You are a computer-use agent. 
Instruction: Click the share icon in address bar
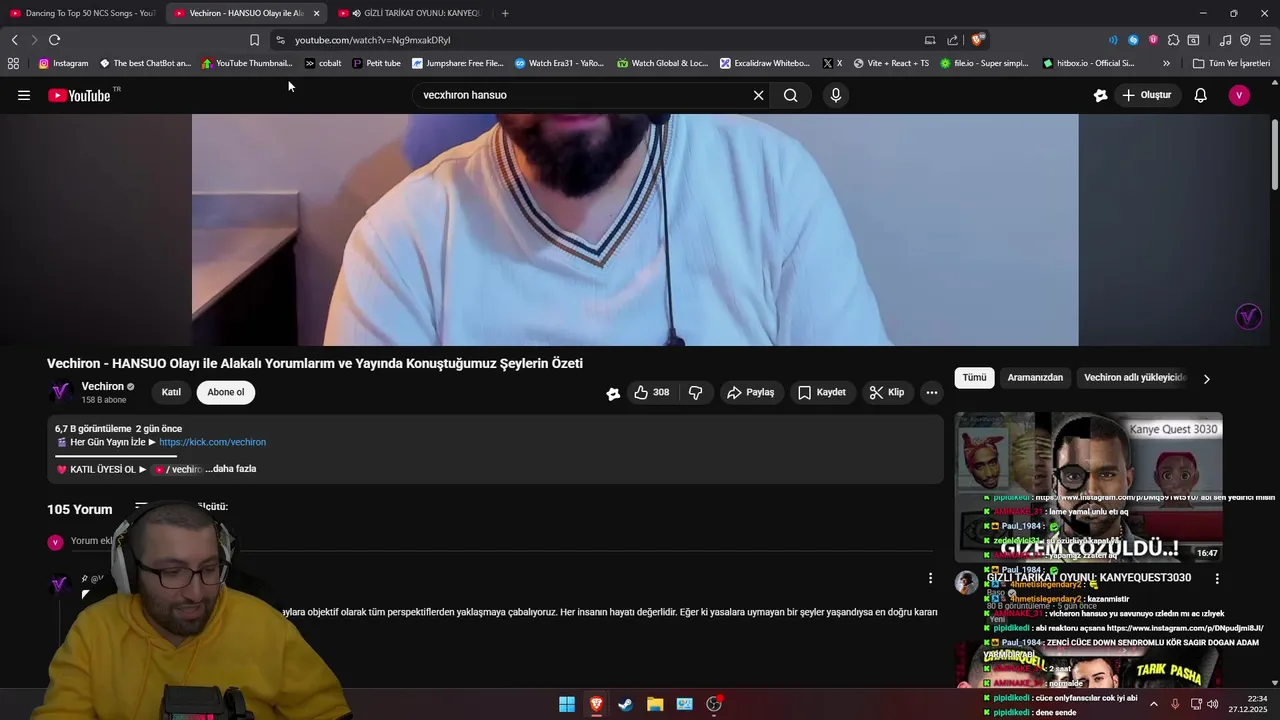pyautogui.click(x=952, y=40)
